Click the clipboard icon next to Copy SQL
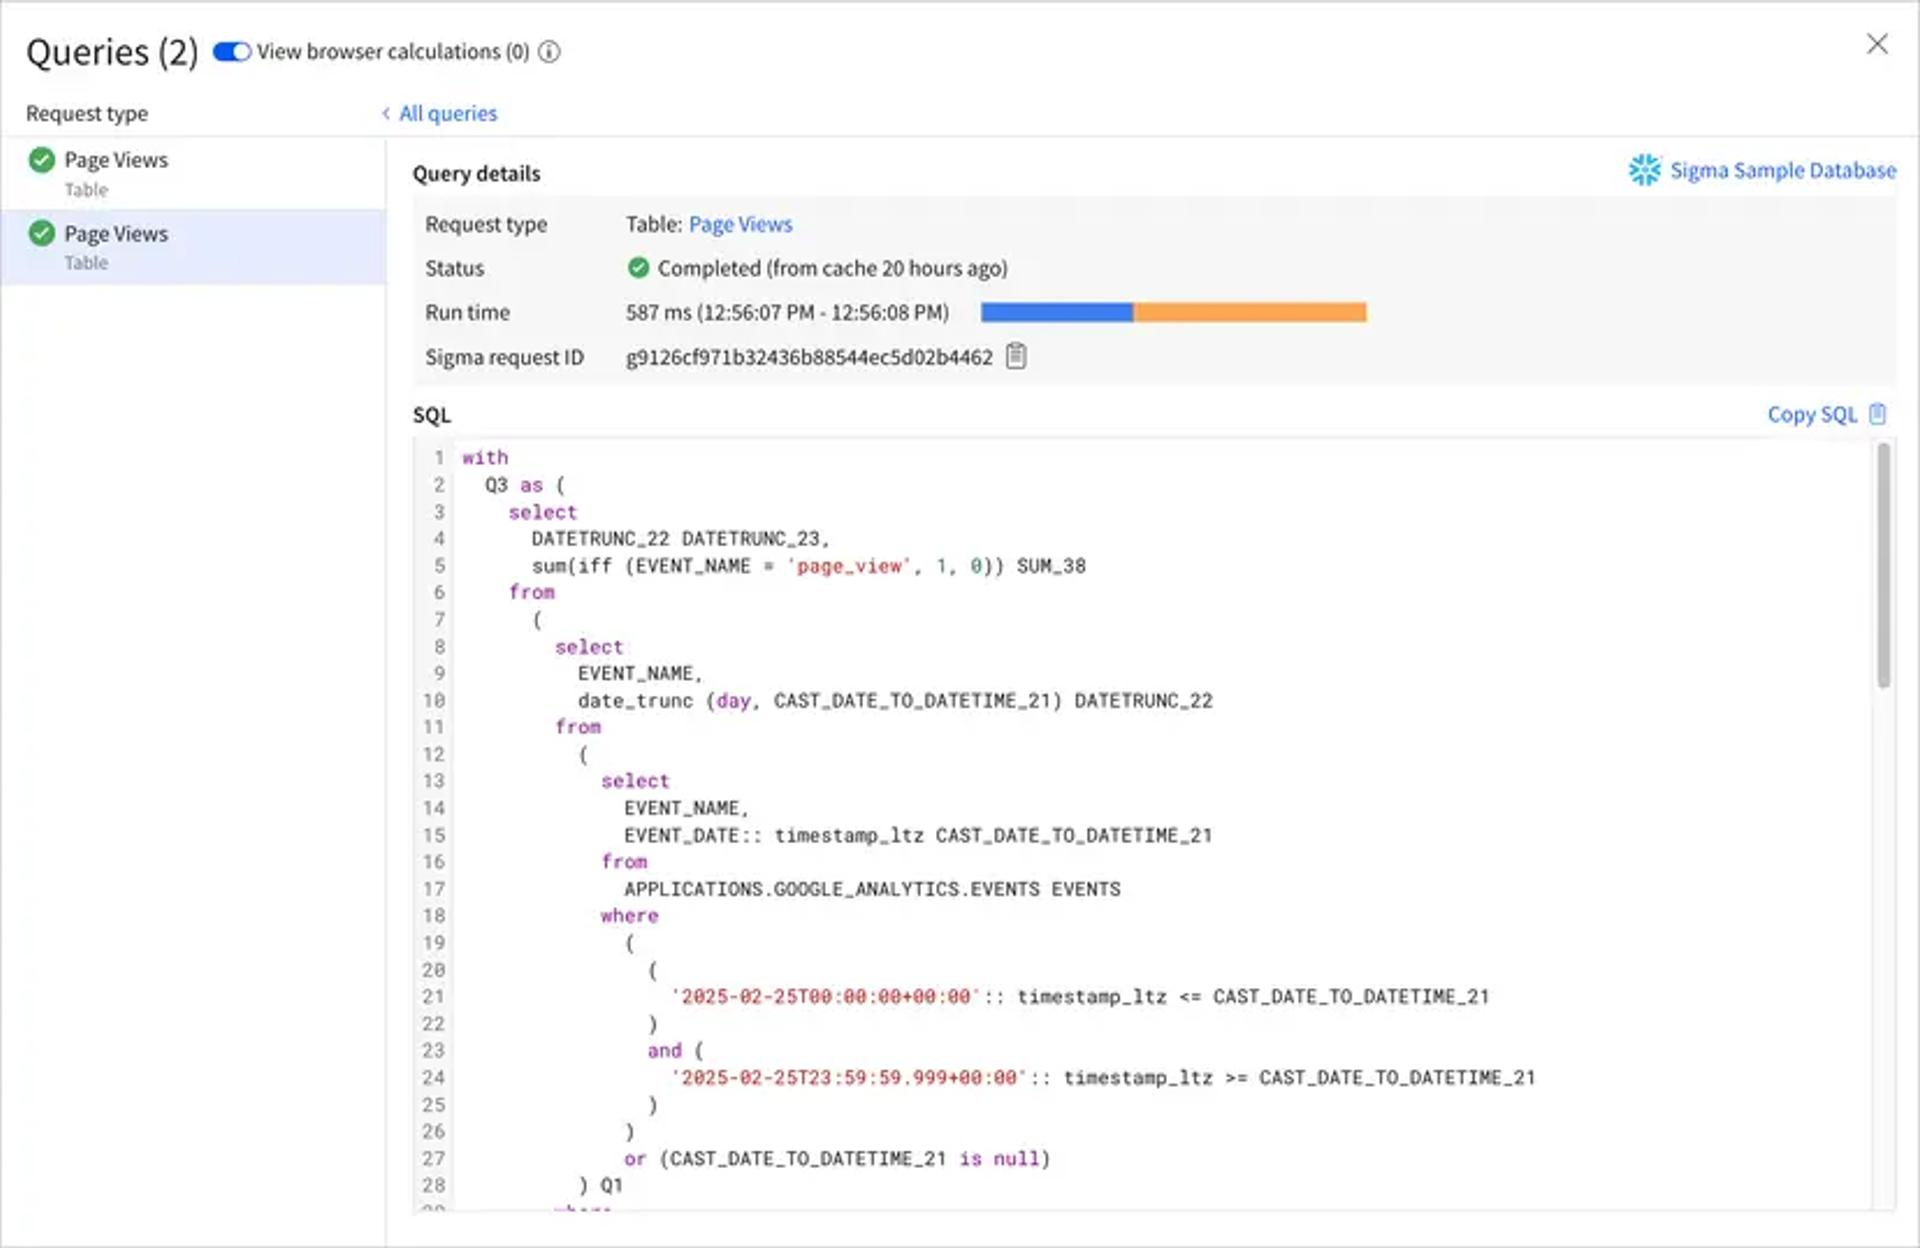Viewport: 1920px width, 1248px height. click(x=1878, y=414)
